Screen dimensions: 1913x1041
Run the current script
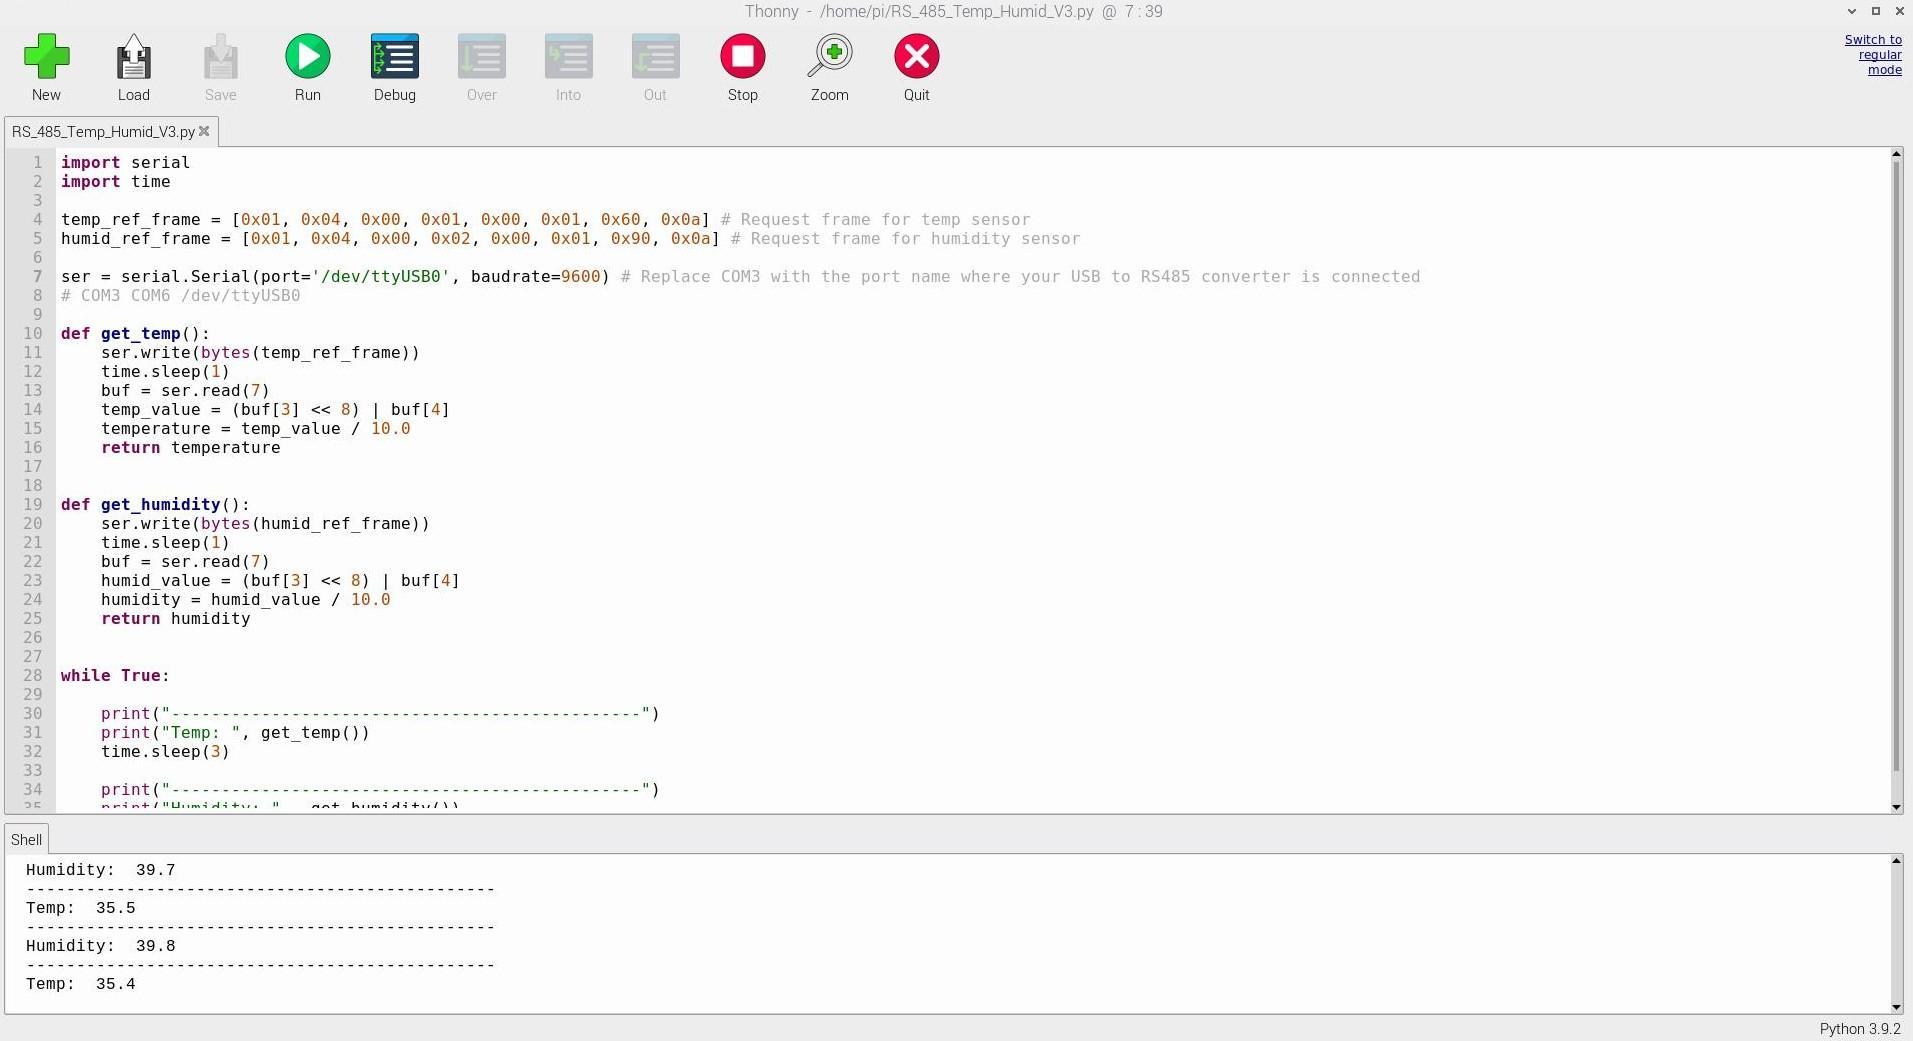point(307,57)
